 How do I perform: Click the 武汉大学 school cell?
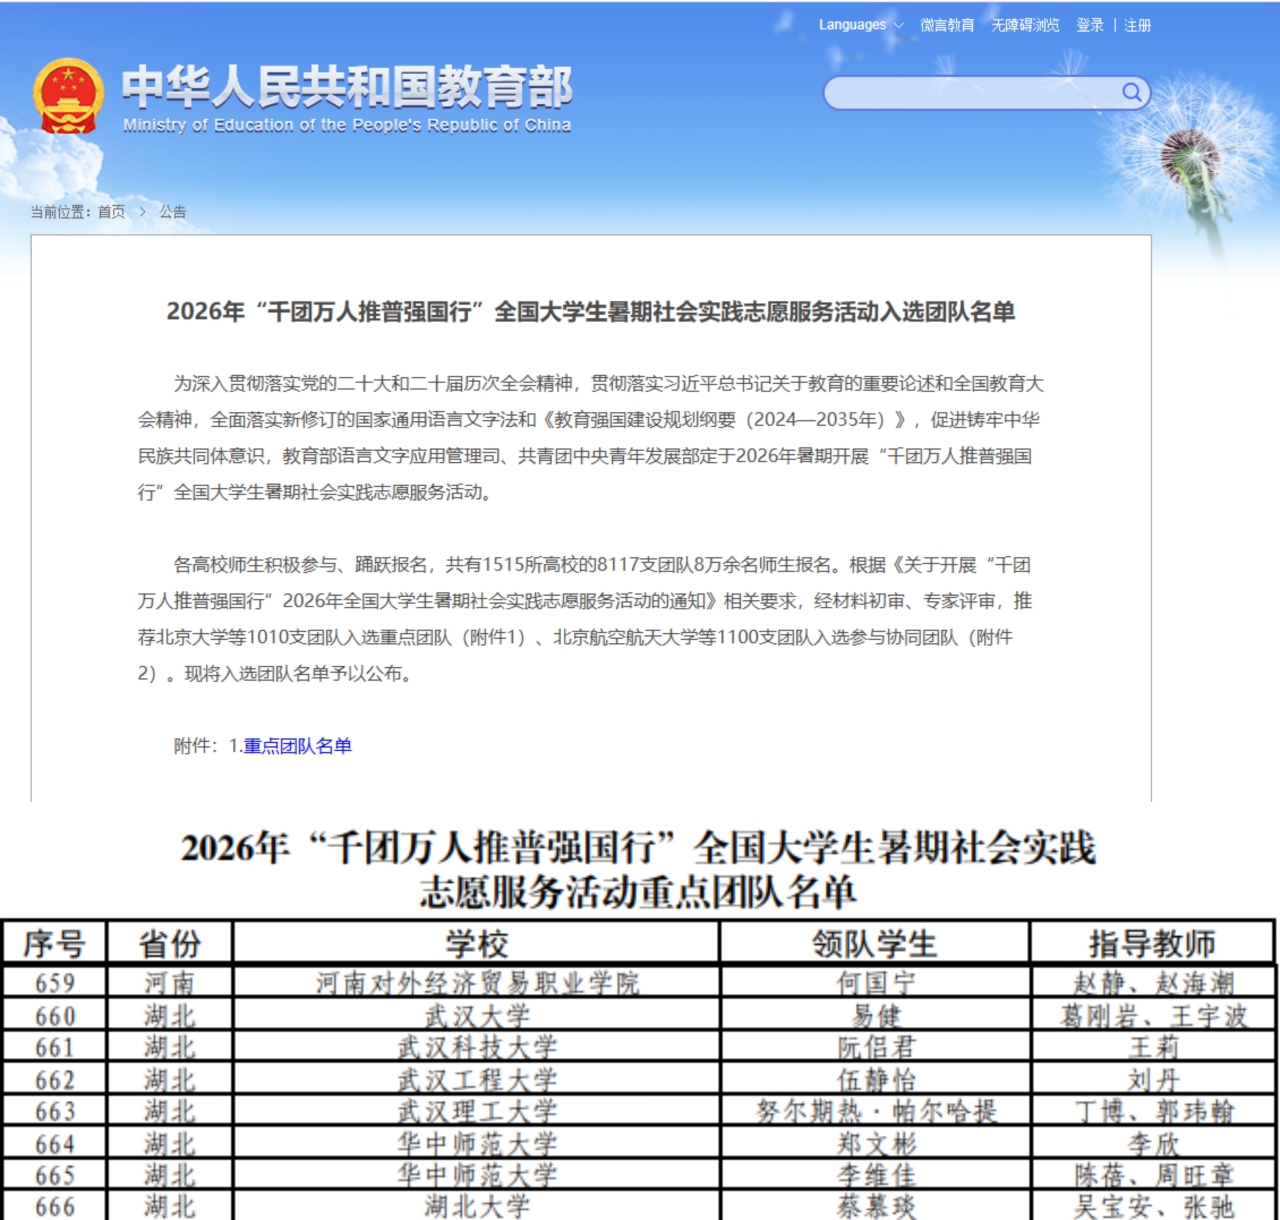pos(477,1016)
